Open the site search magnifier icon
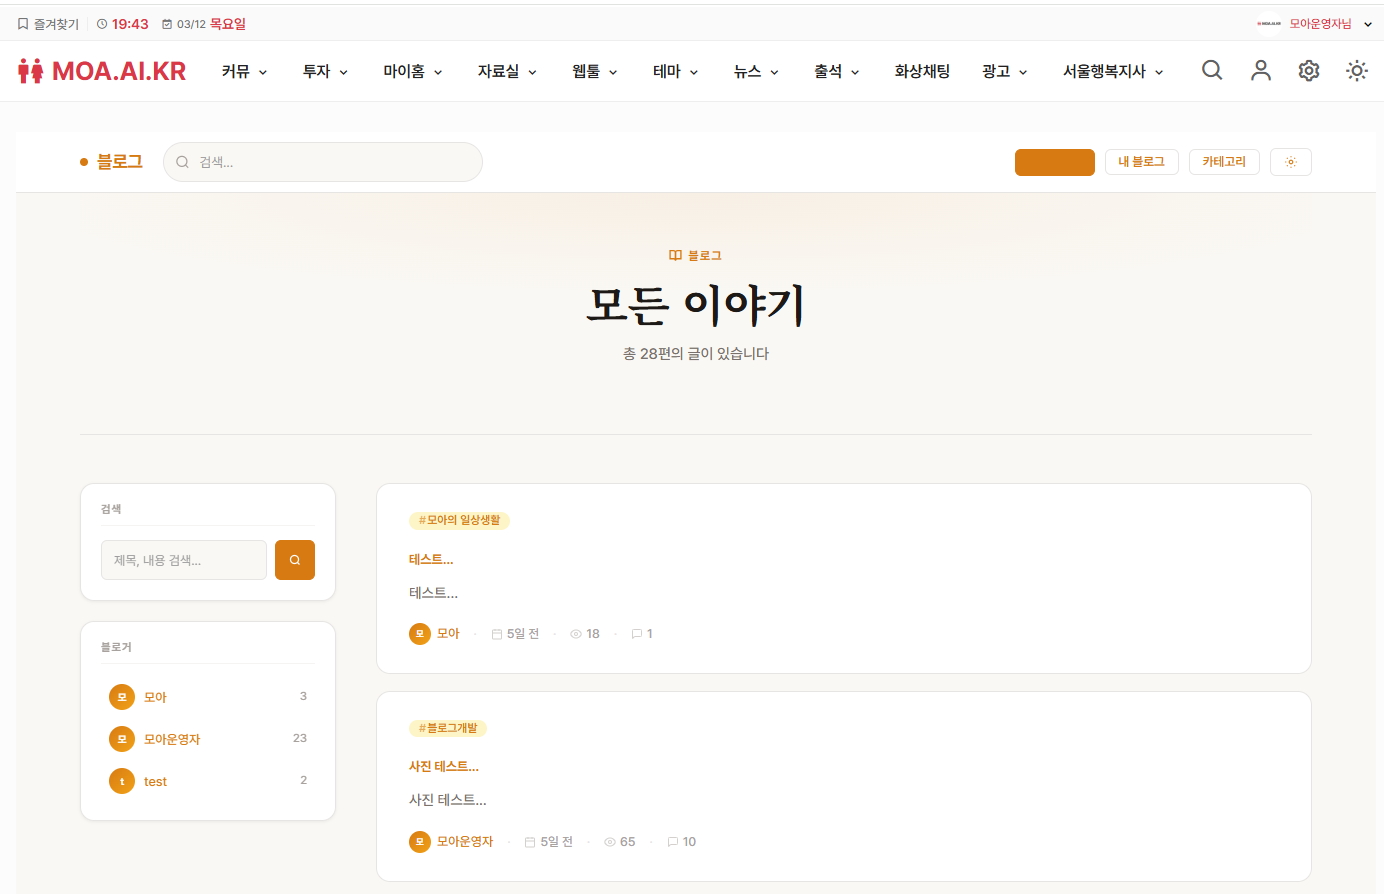The height and width of the screenshot is (894, 1384). (1212, 70)
